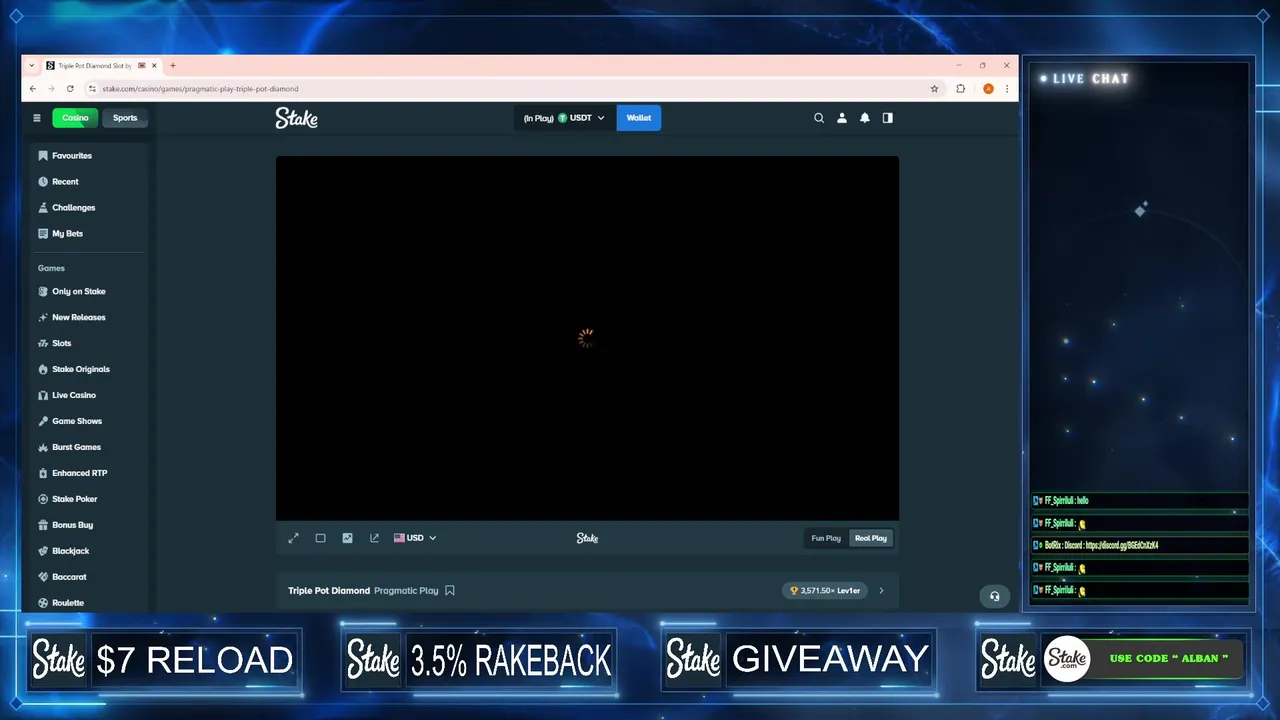Click the 3,571.50× Lev1er big win badge
The width and height of the screenshot is (1280, 720).
tap(825, 591)
